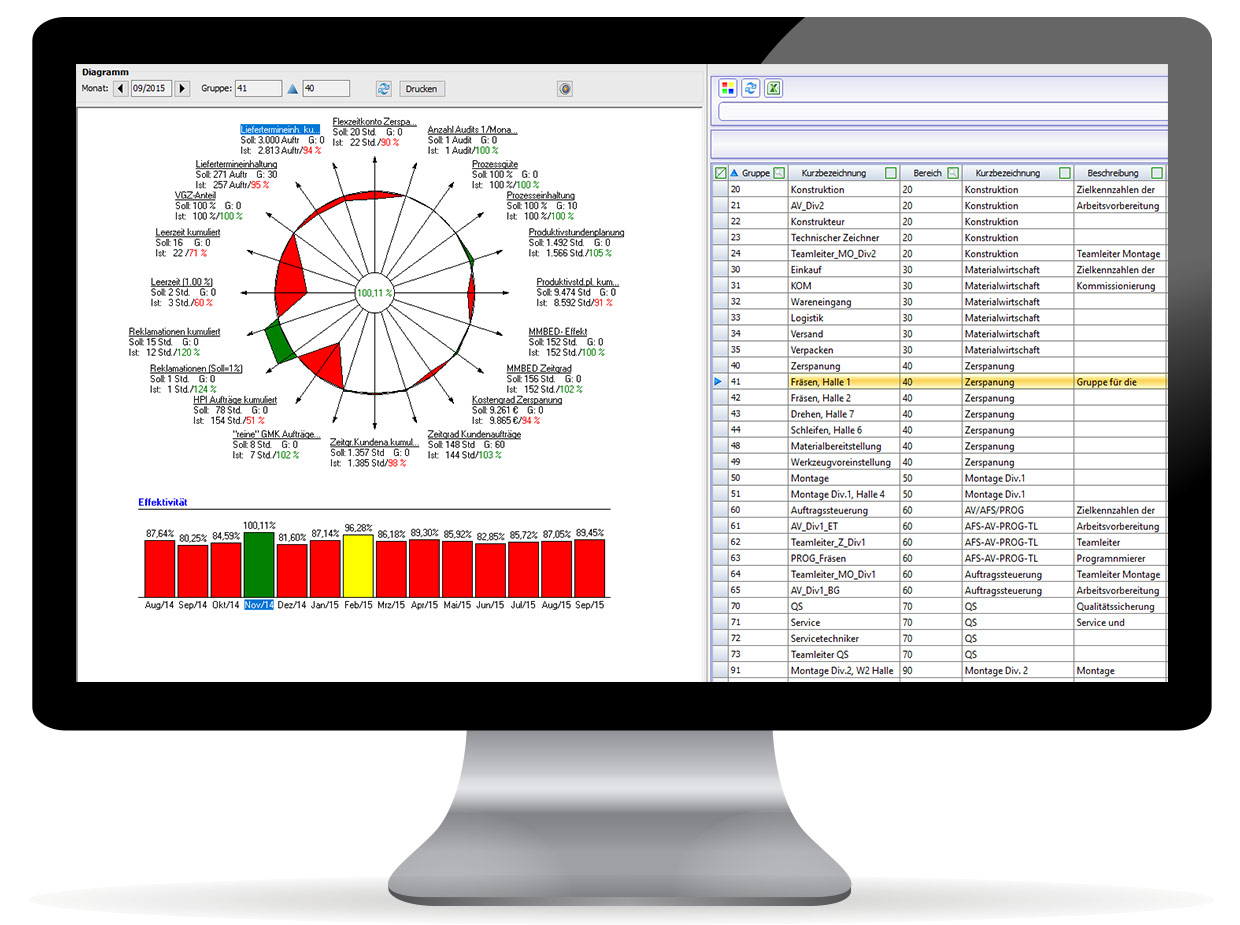Select the yellow Feb/15 effectiveness bar

point(358,566)
